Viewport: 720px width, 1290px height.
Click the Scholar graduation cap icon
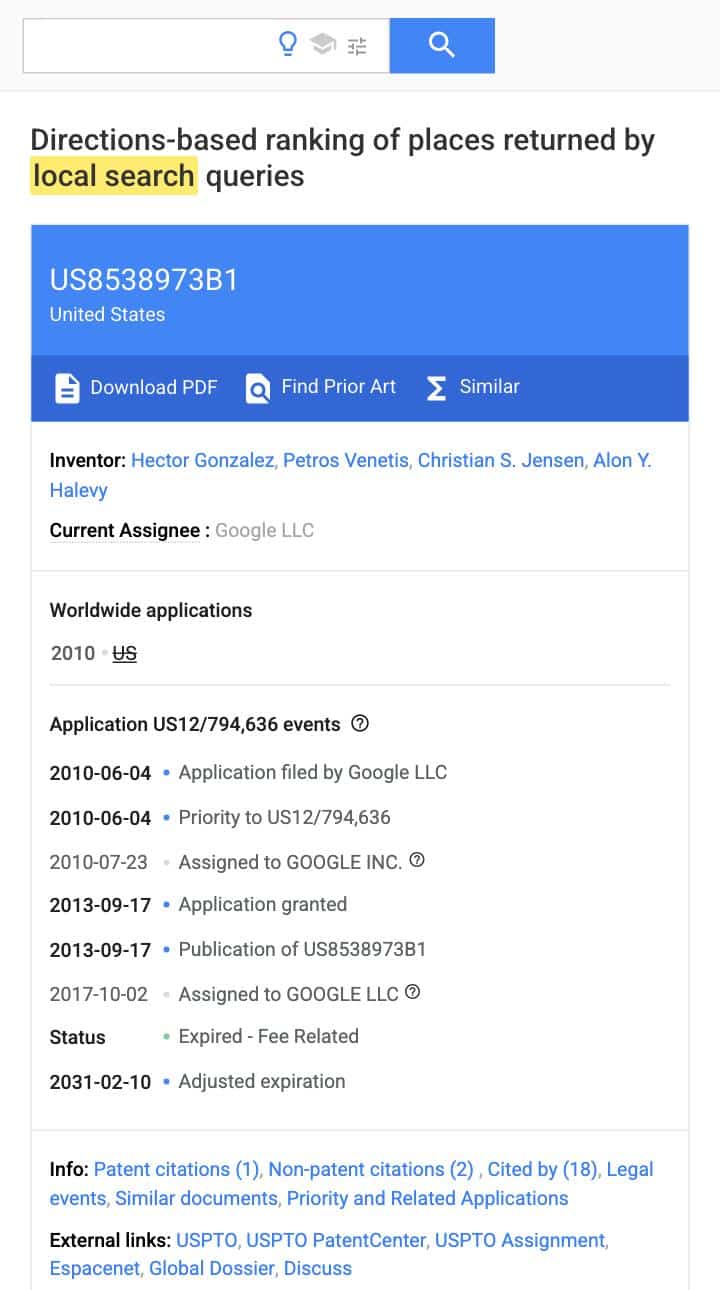point(322,44)
